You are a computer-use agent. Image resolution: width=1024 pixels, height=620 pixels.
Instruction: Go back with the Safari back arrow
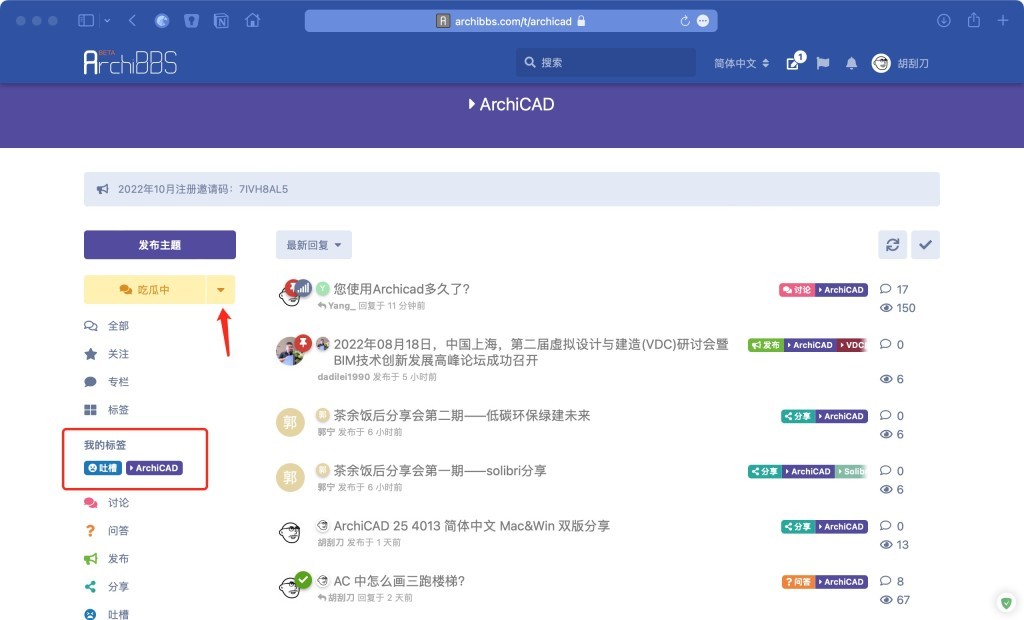click(x=132, y=21)
